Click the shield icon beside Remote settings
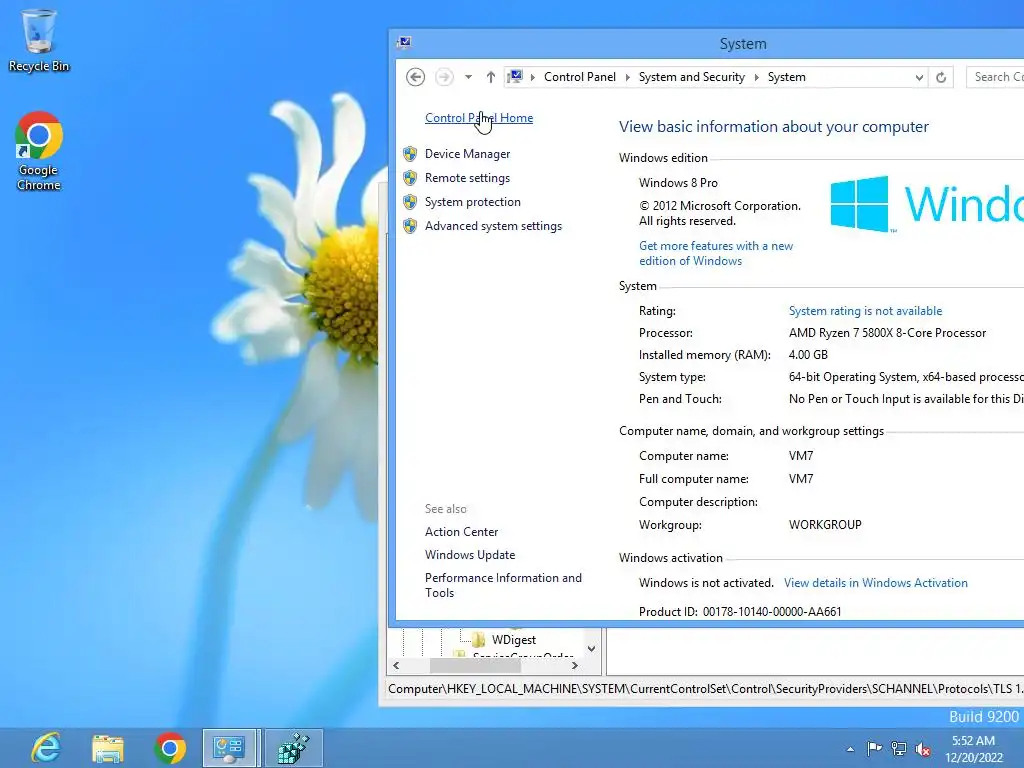 [410, 178]
